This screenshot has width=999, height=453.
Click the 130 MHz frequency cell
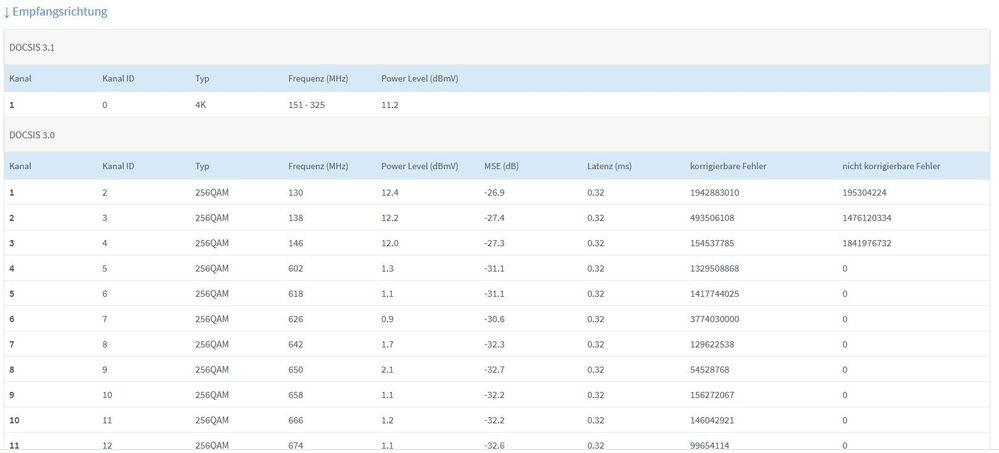click(x=296, y=192)
